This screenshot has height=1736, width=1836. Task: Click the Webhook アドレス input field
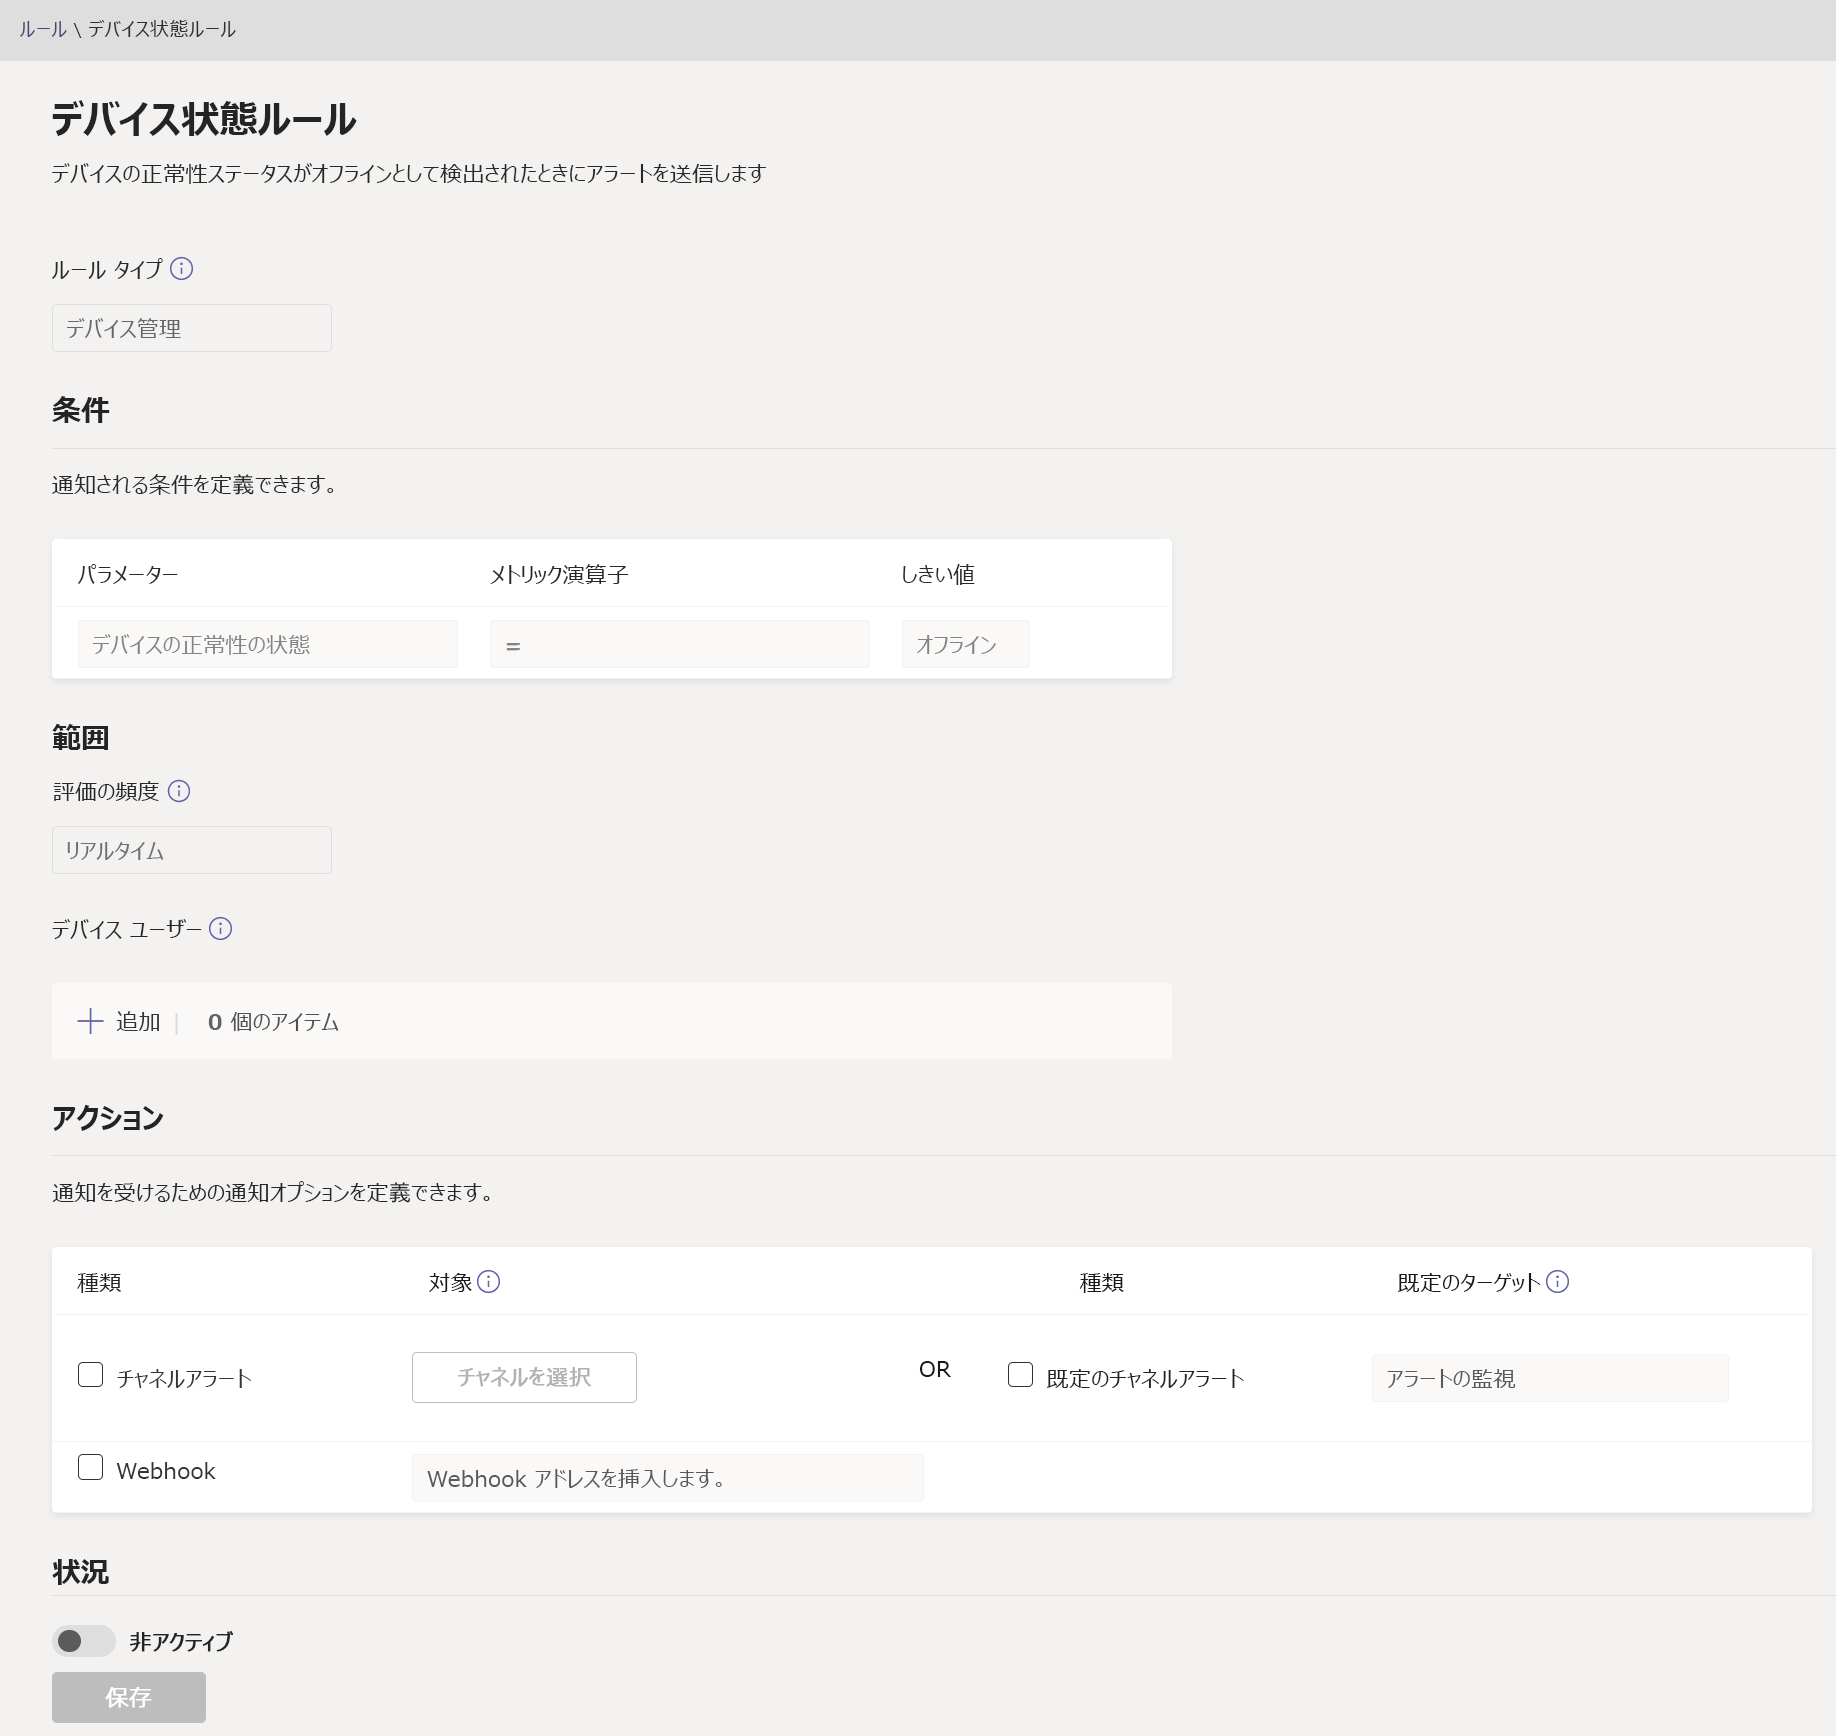[668, 1478]
